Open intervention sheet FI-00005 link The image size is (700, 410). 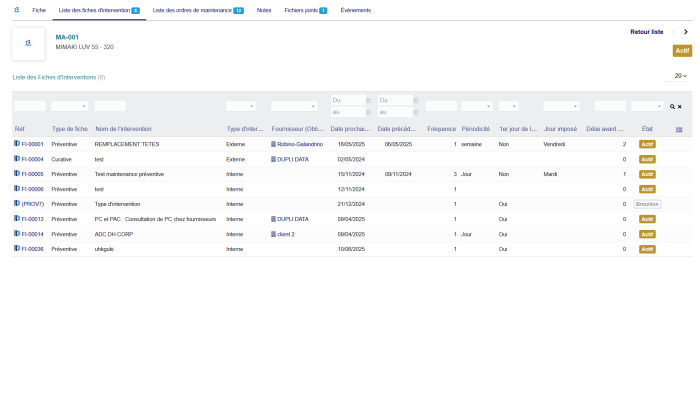[x=32, y=174]
